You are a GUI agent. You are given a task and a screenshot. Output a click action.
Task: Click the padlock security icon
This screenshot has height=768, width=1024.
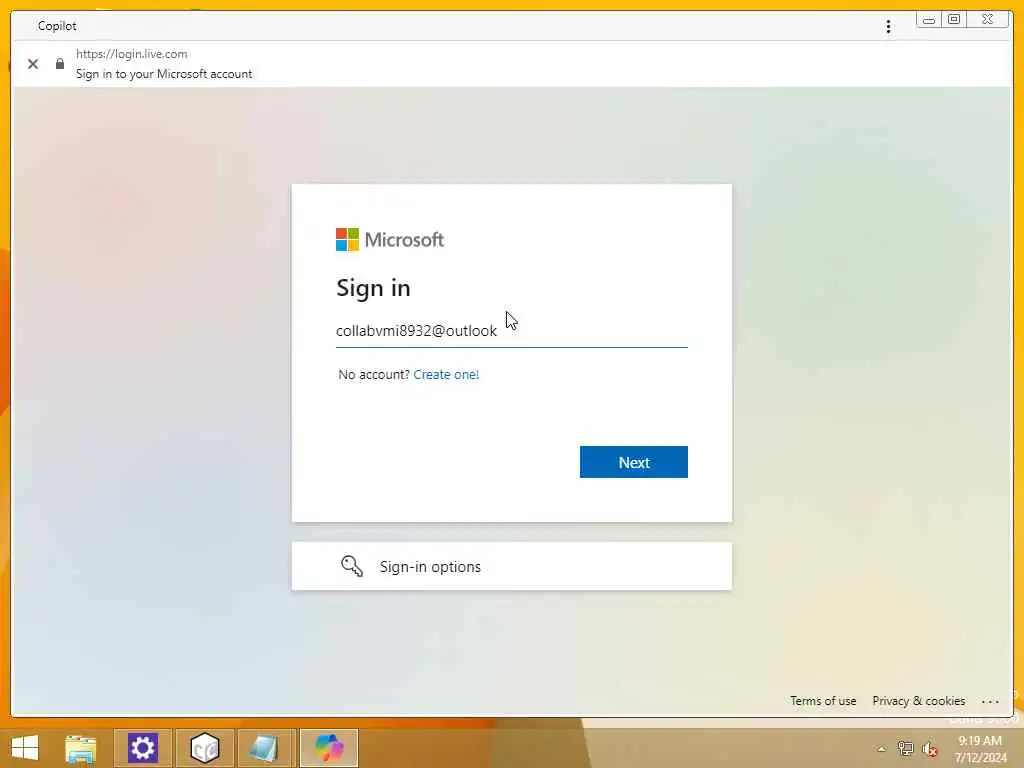(60, 63)
